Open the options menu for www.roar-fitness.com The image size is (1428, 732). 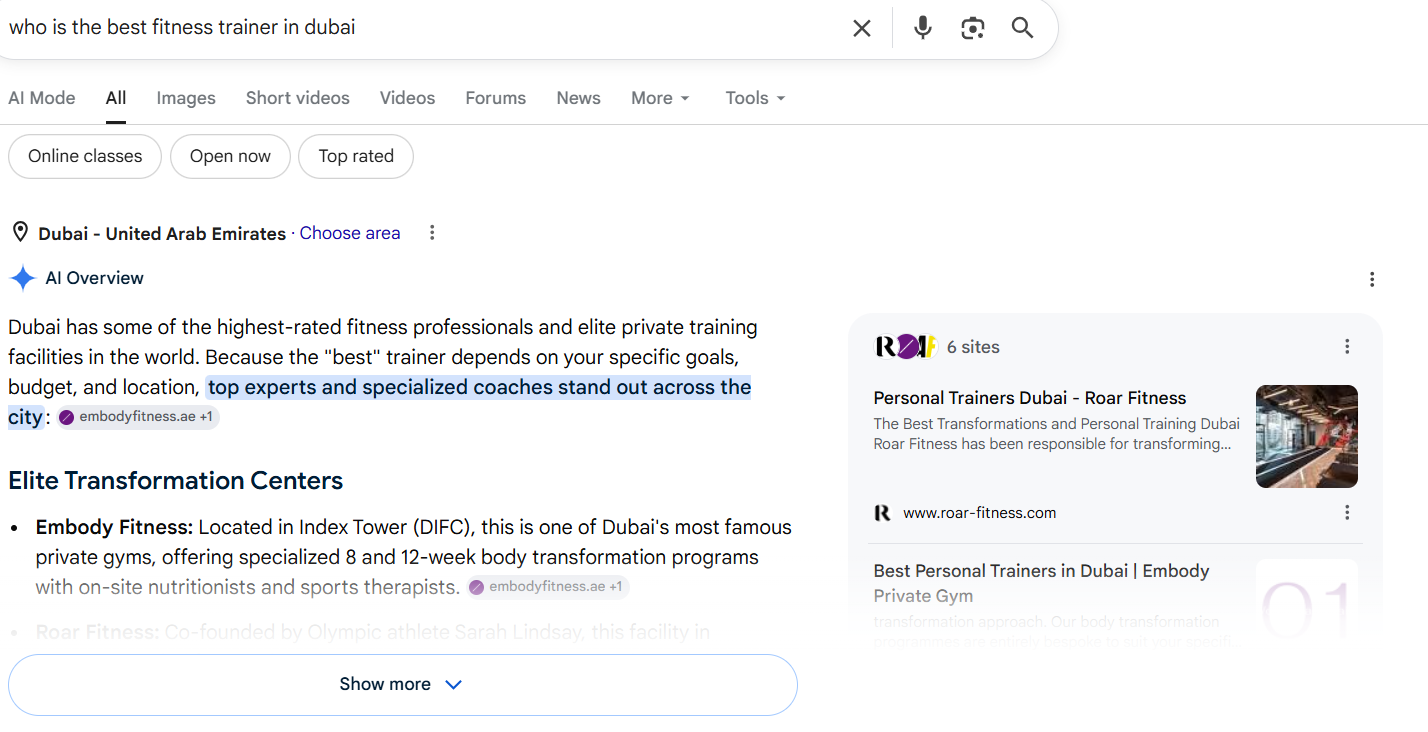[1347, 513]
